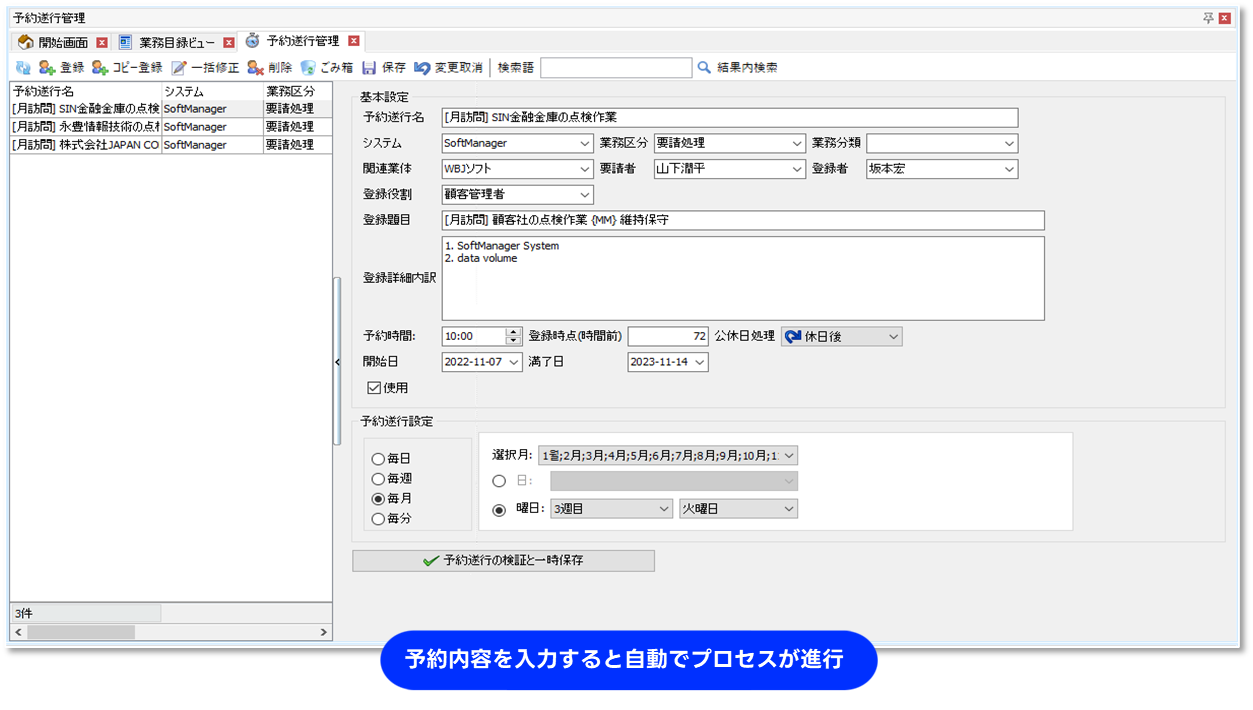Screen dimensions: 1253x710
Task: Click the 削除 delete icon
Action: tap(256, 68)
